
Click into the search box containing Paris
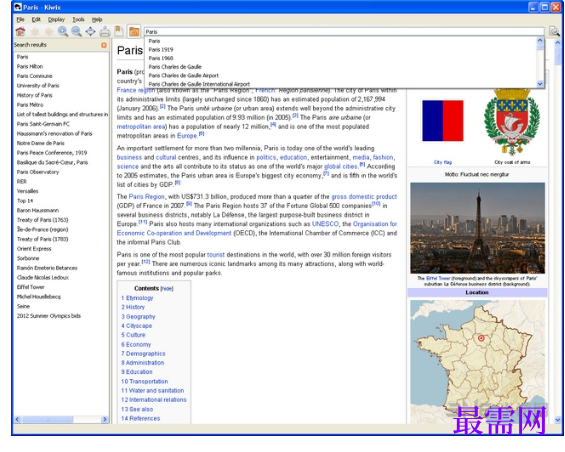pos(344,32)
